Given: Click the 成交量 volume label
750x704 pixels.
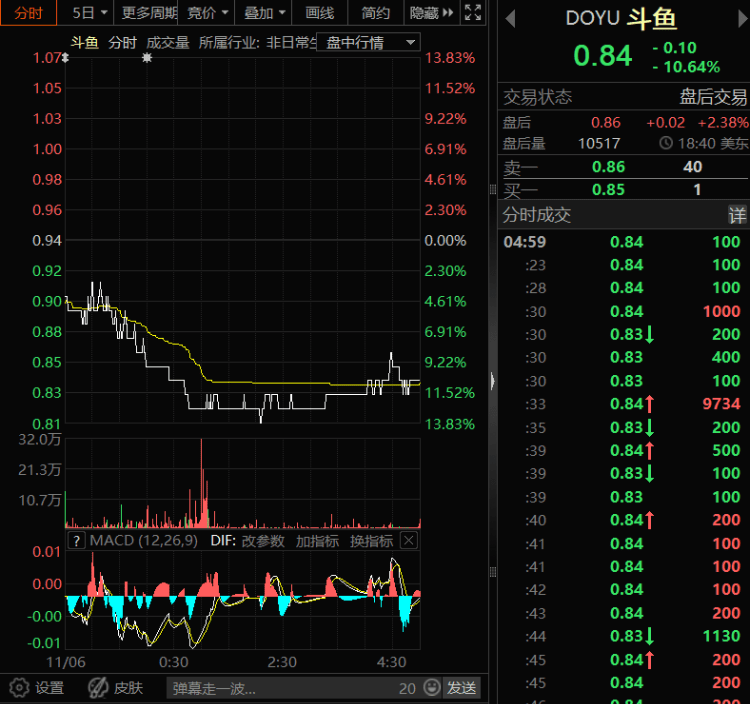Looking at the screenshot, I should (168, 43).
